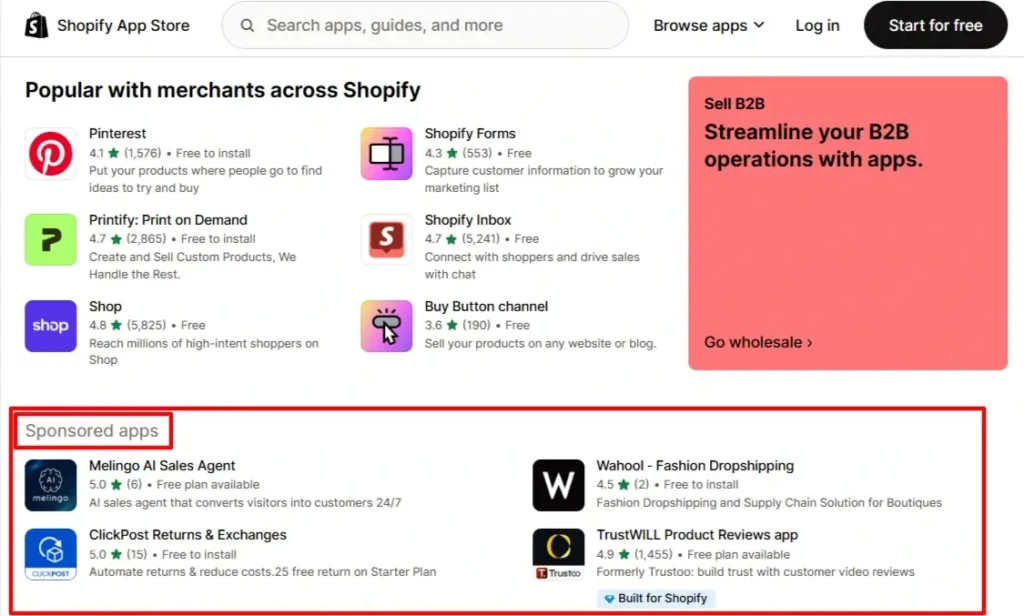Follow the Go wholesale link
1024x616 pixels.
758,342
